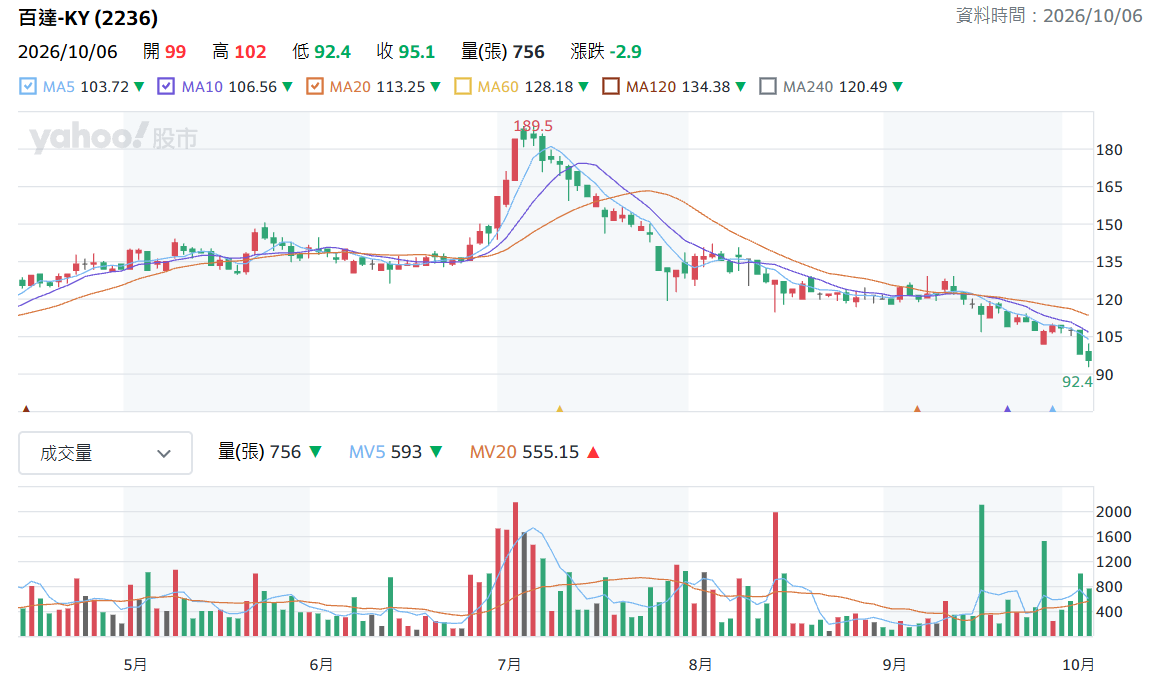Disable the MA20 checkbox
This screenshot has width=1157, height=677.
click(x=315, y=86)
